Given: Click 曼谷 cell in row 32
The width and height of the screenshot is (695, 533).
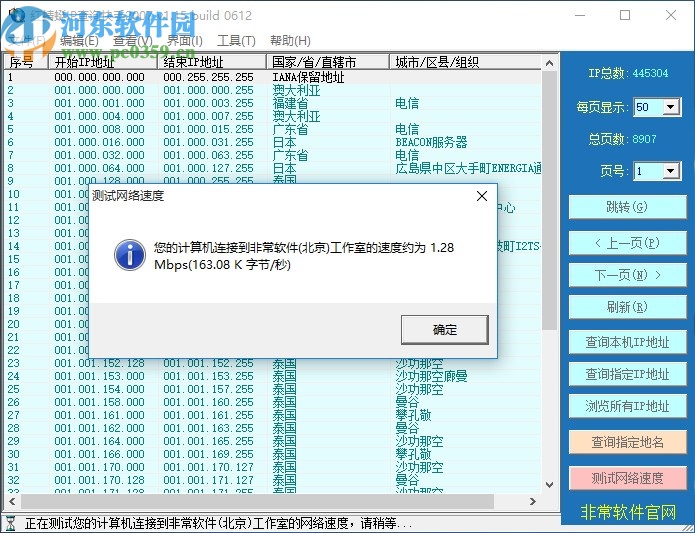Looking at the screenshot, I should click(x=407, y=480).
